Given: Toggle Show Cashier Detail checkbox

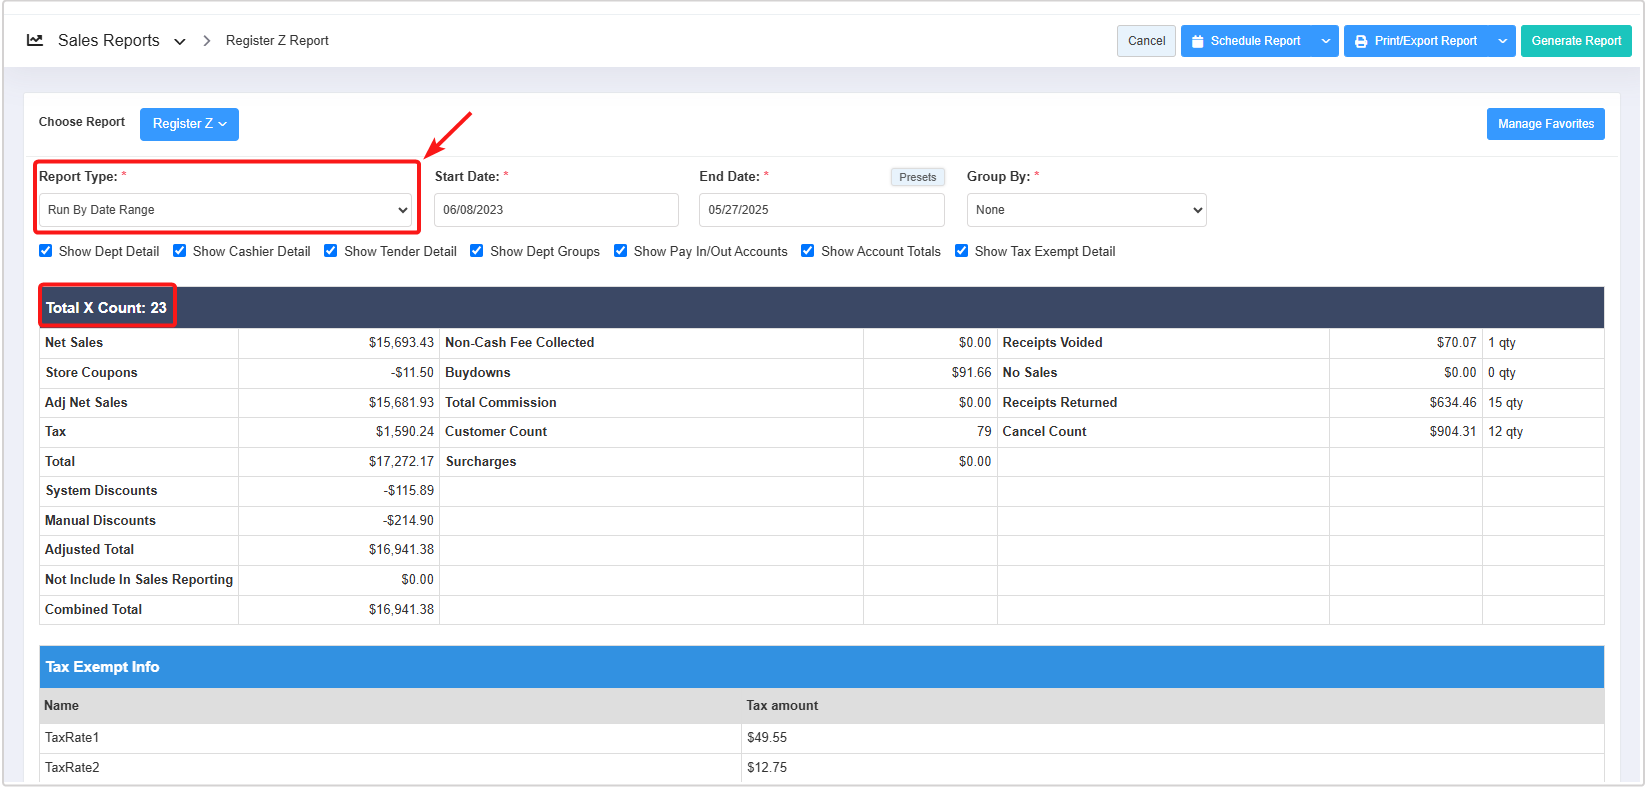Looking at the screenshot, I should point(180,251).
